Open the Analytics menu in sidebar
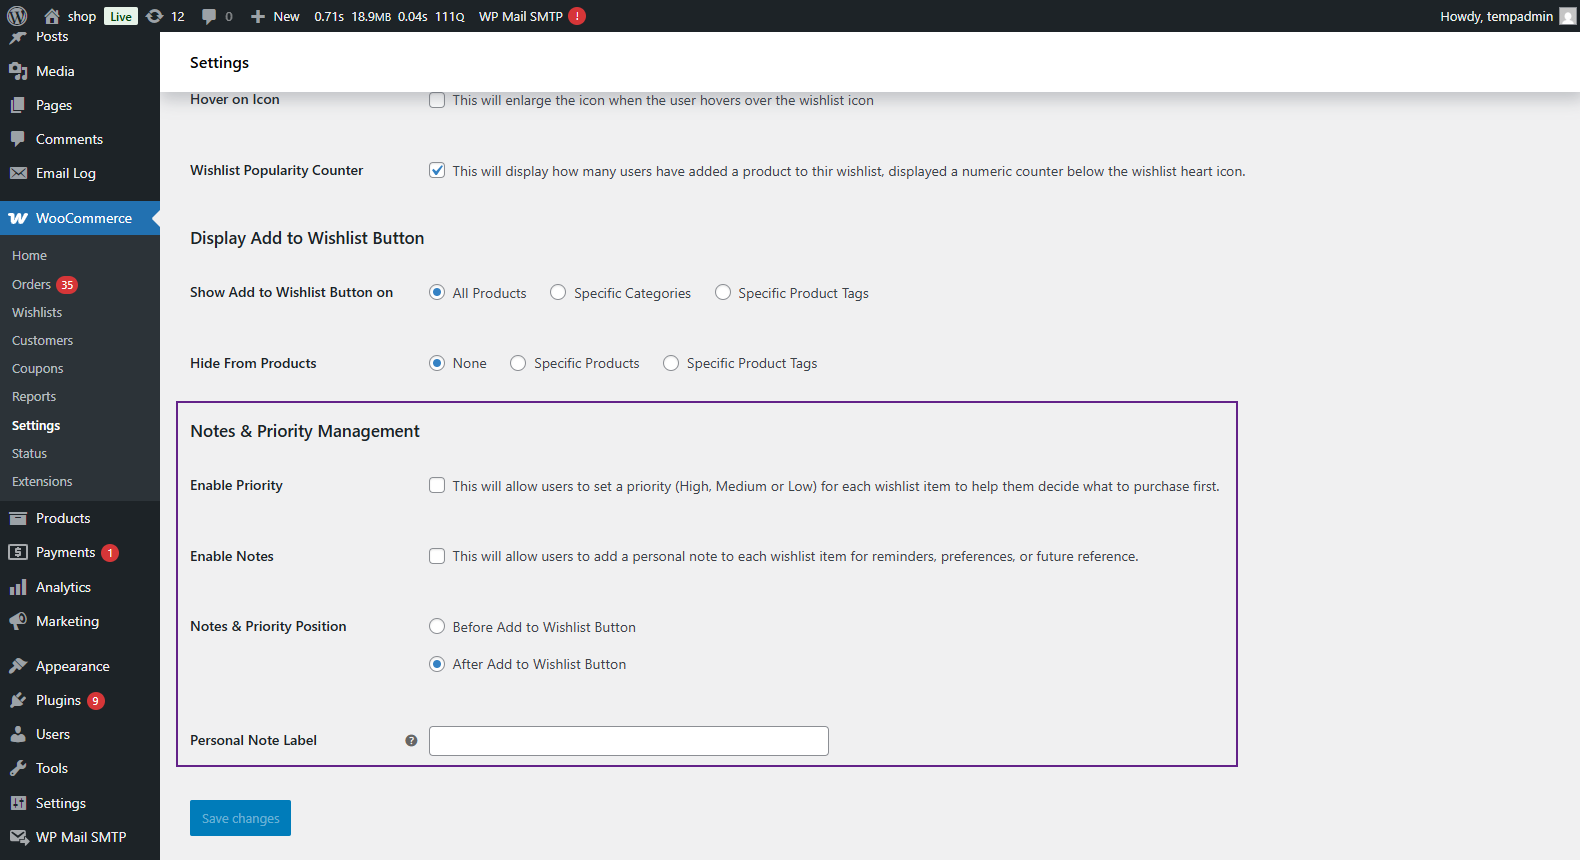Image resolution: width=1580 pixels, height=860 pixels. pos(63,587)
